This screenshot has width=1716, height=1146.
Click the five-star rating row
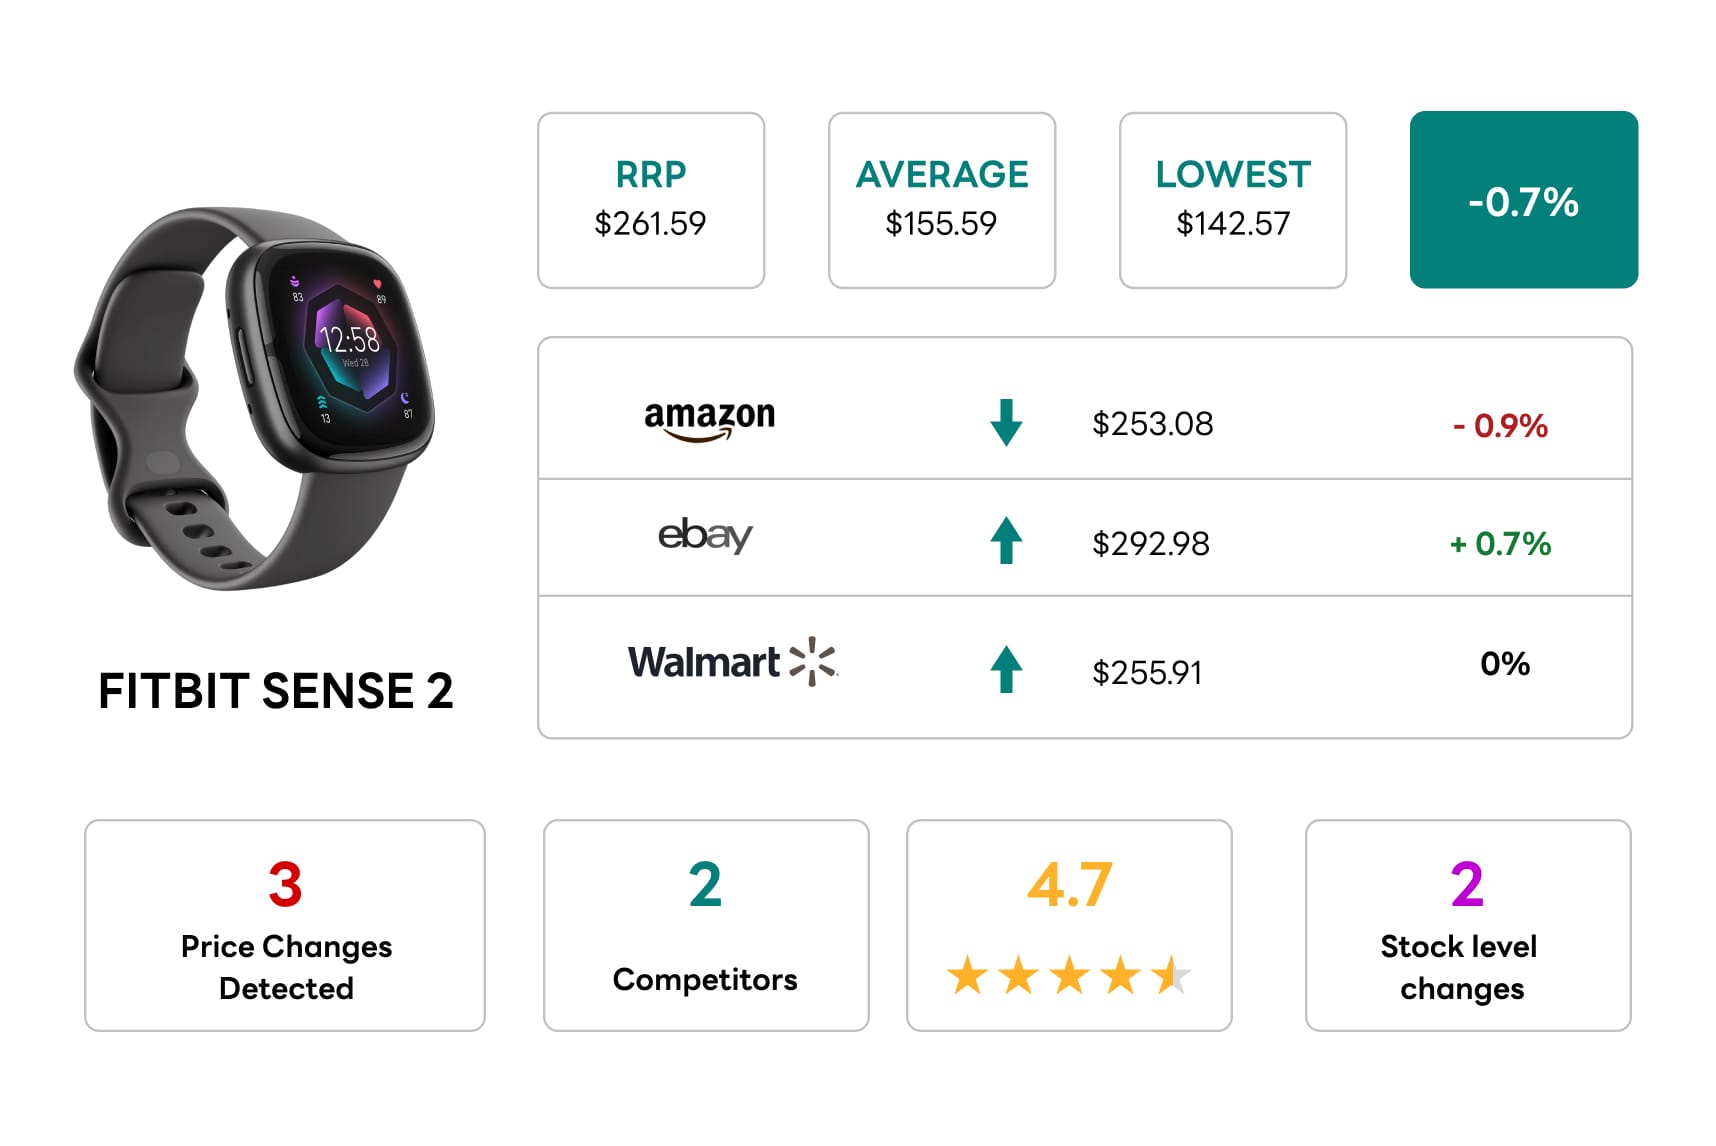pyautogui.click(x=1068, y=975)
